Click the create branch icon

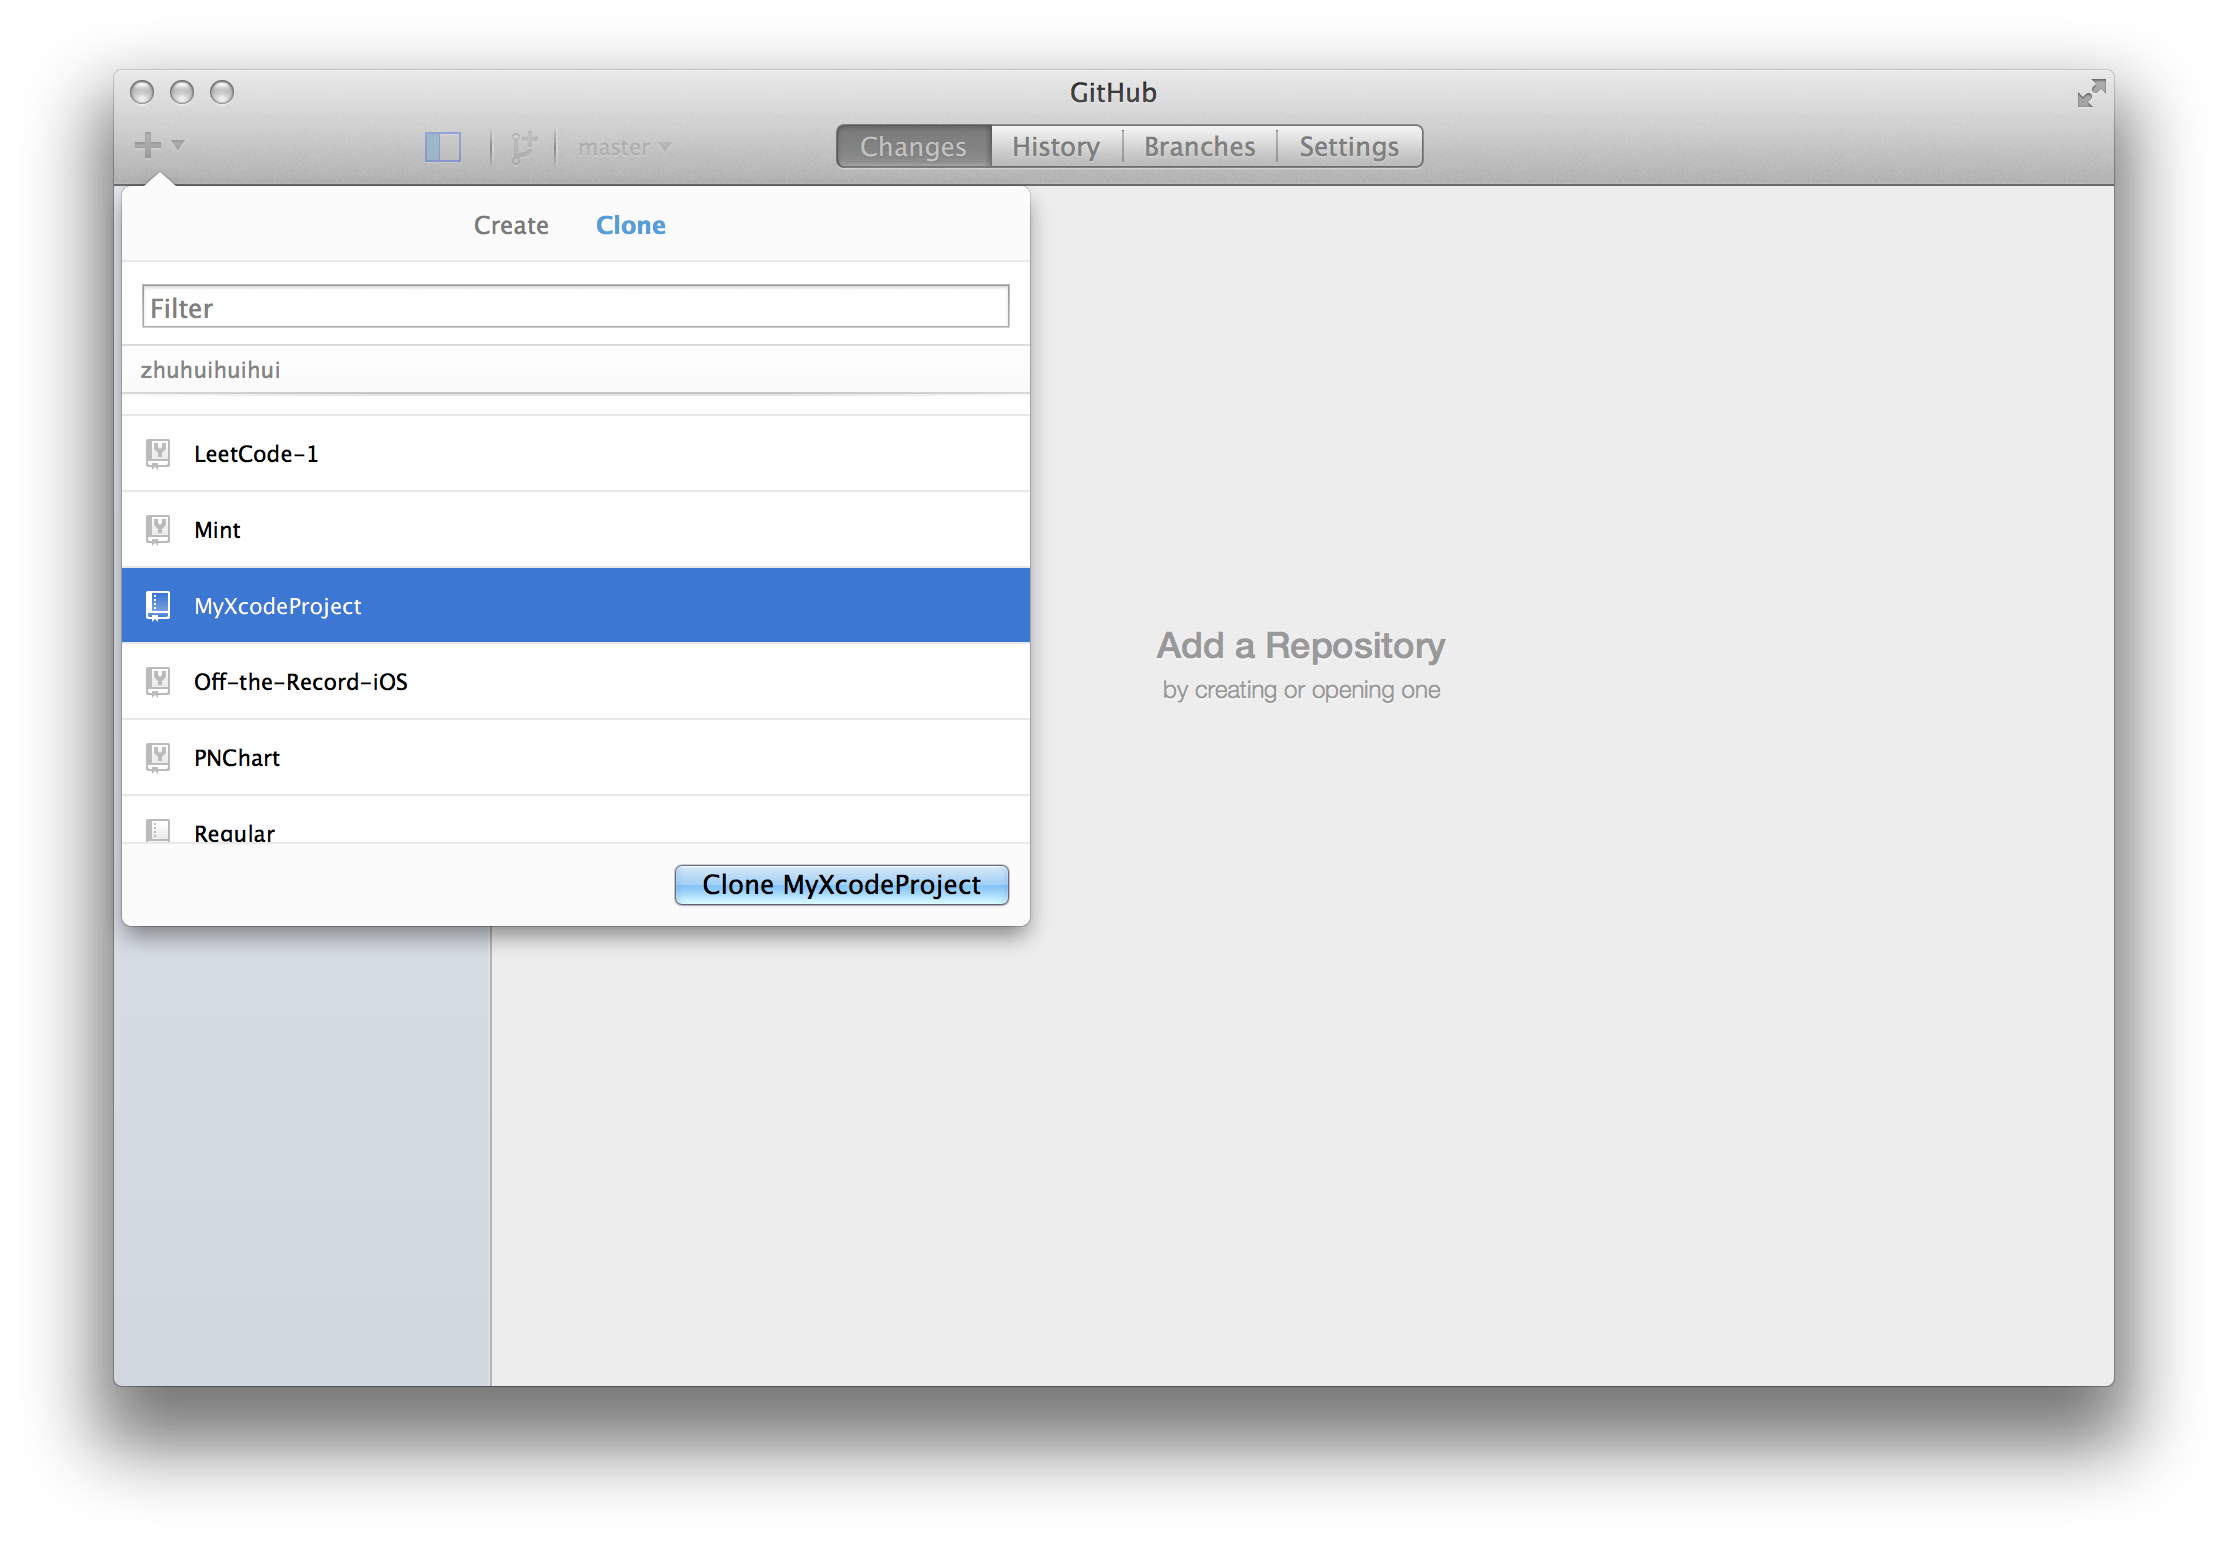coord(524,147)
